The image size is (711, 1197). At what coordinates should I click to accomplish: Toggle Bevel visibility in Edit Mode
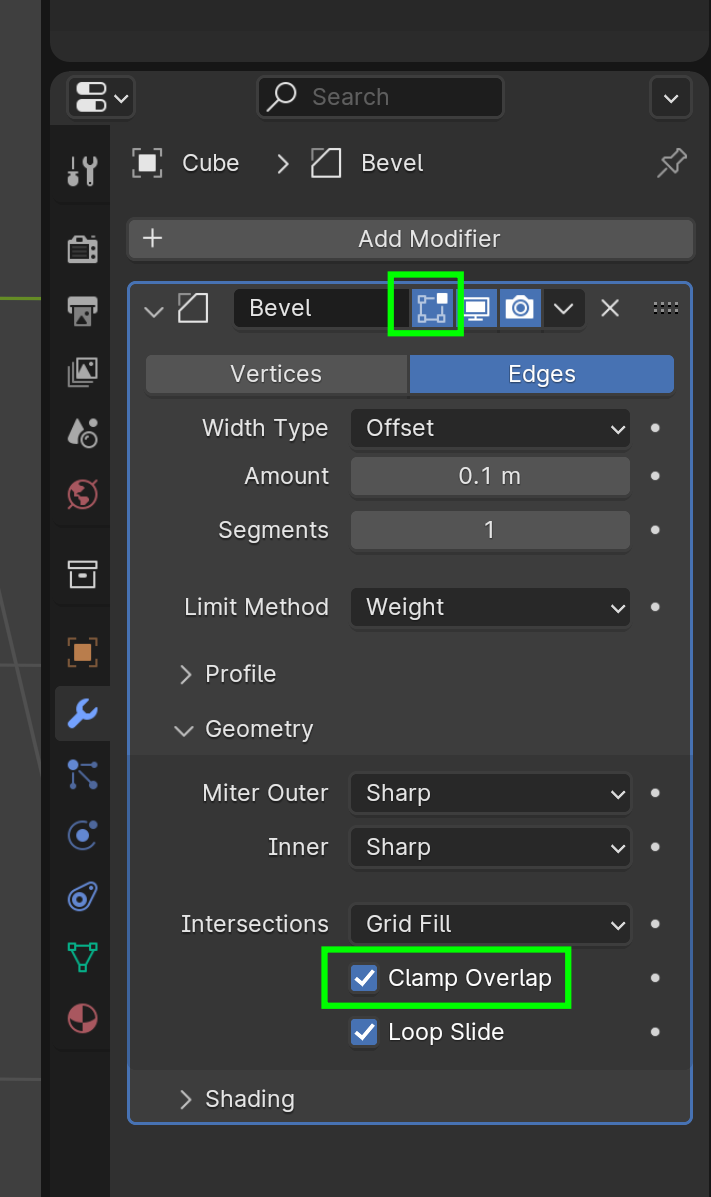click(427, 308)
